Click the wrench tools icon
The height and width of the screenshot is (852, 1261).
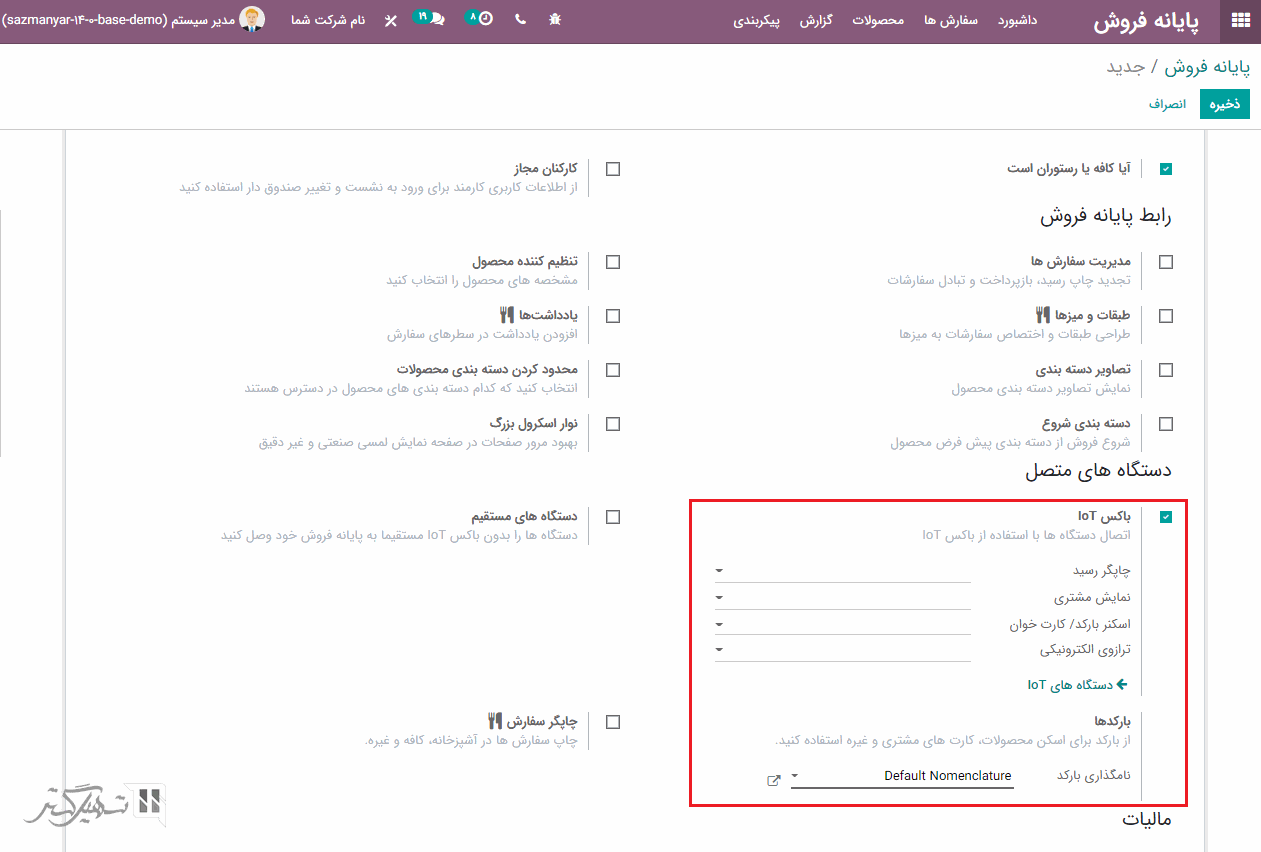coord(390,20)
